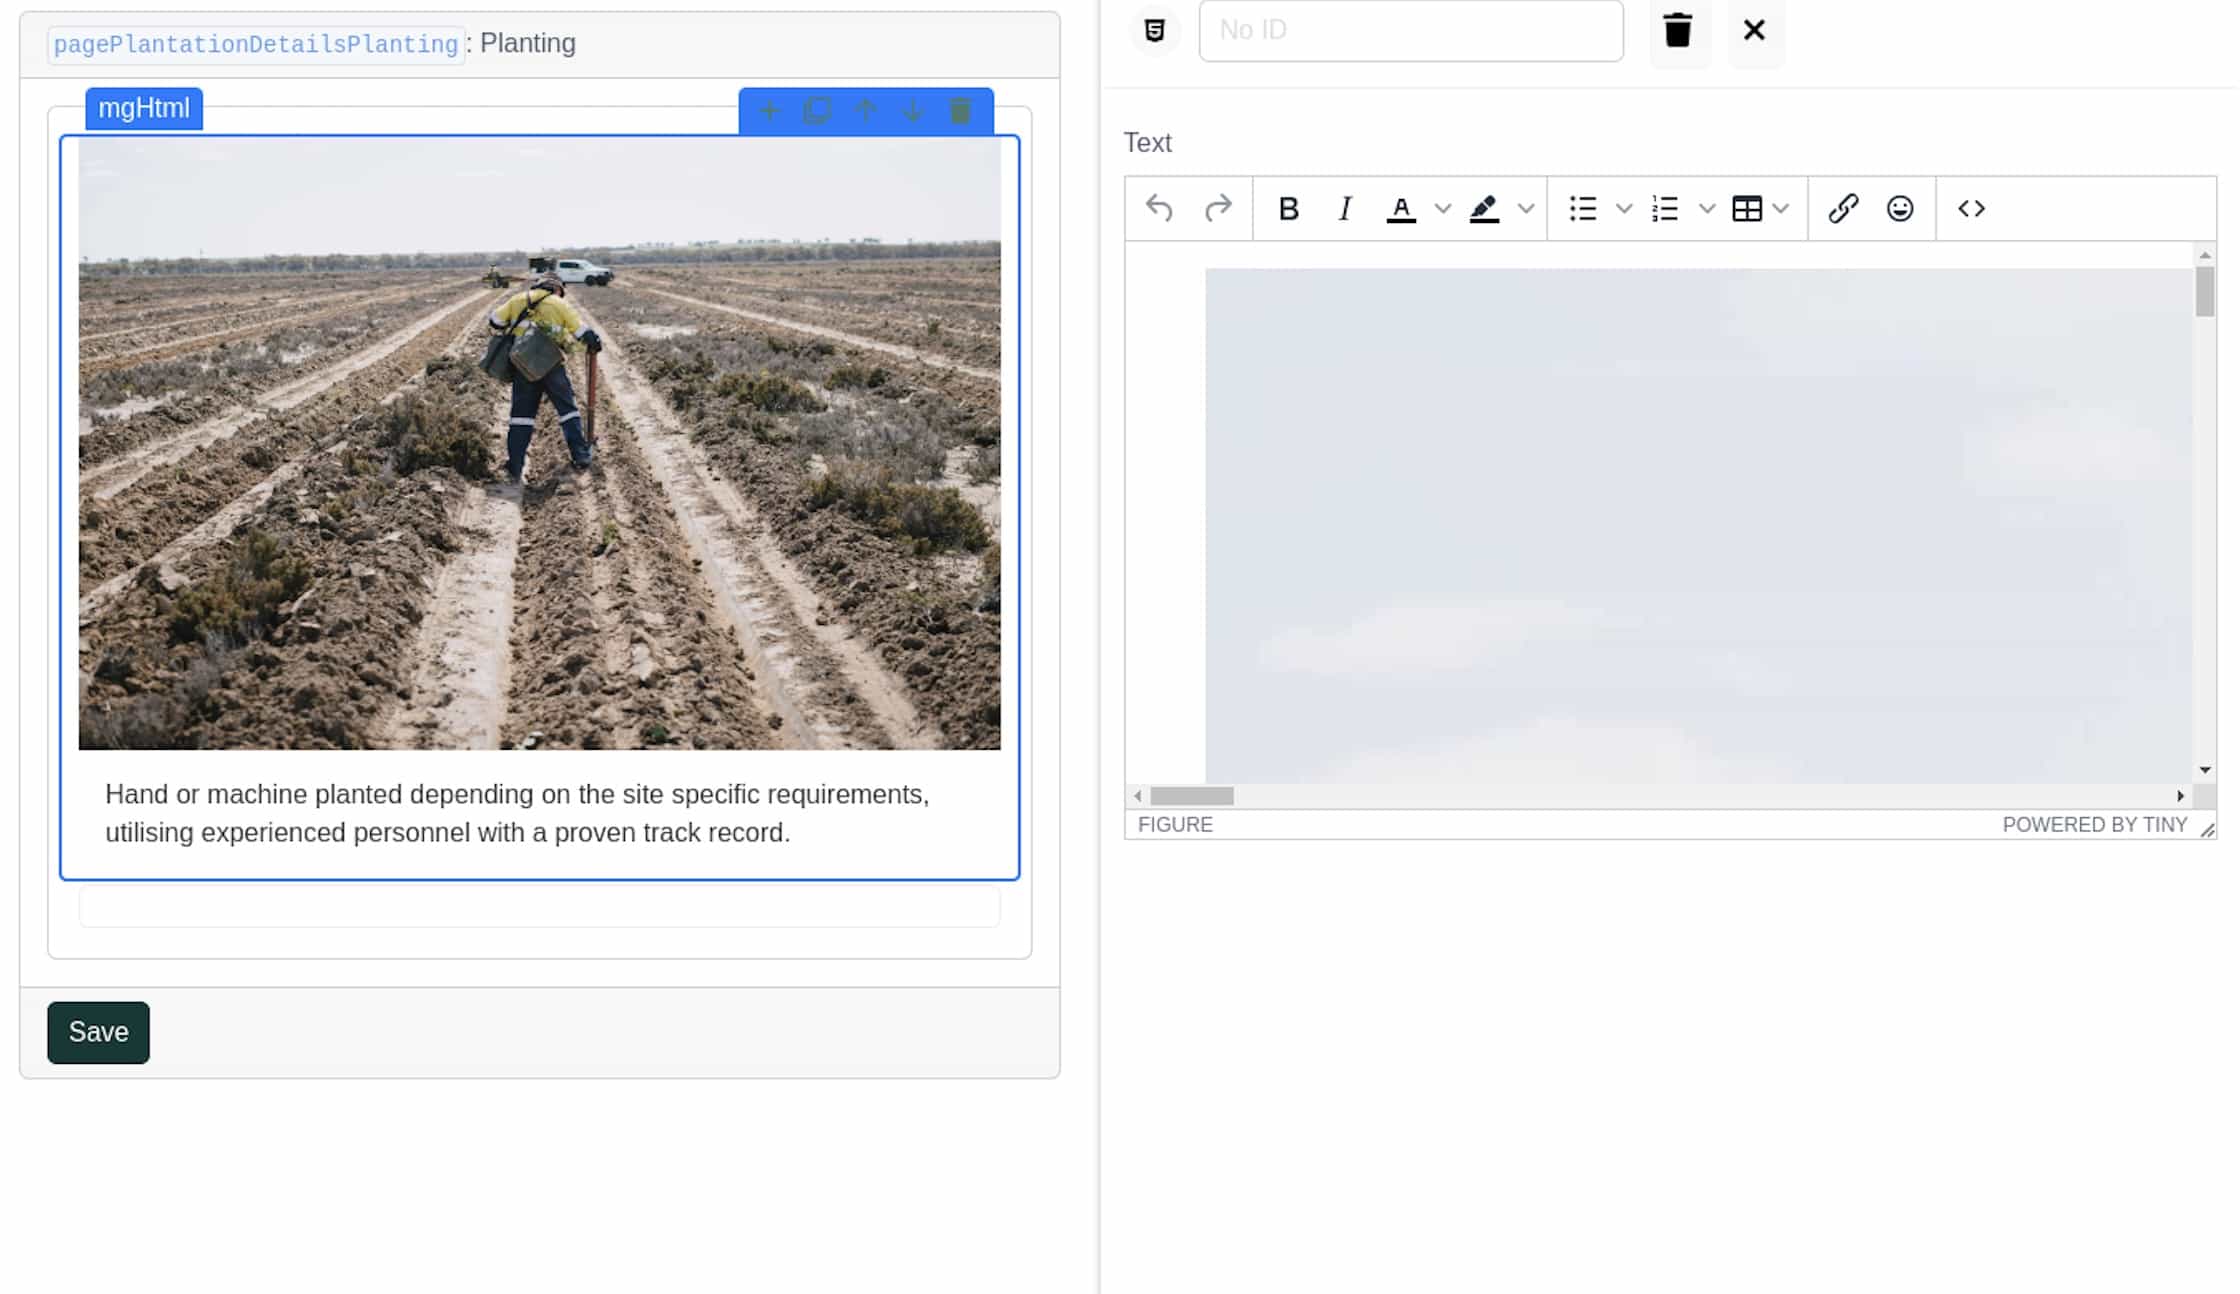Screen dimensions: 2240x1294
Task: Open the emoji picker
Action: (x=1900, y=209)
